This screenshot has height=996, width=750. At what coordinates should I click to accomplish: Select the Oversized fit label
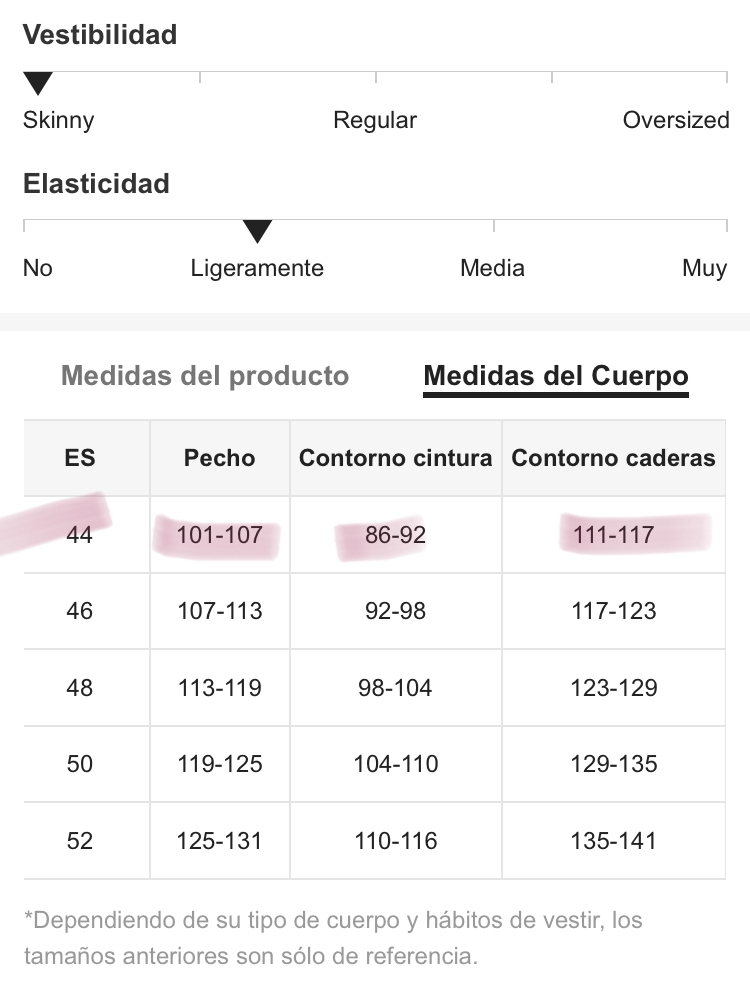(x=676, y=120)
